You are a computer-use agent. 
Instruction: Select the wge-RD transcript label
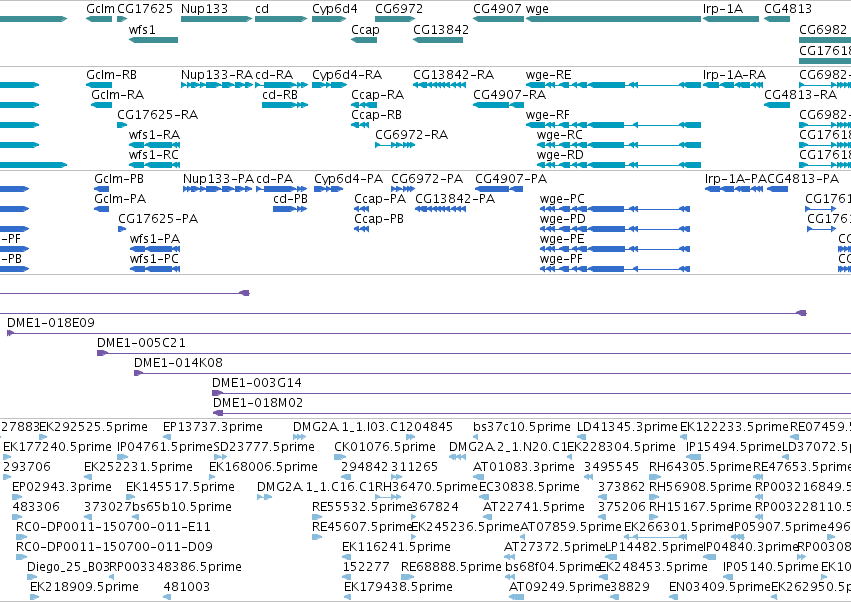[x=560, y=155]
